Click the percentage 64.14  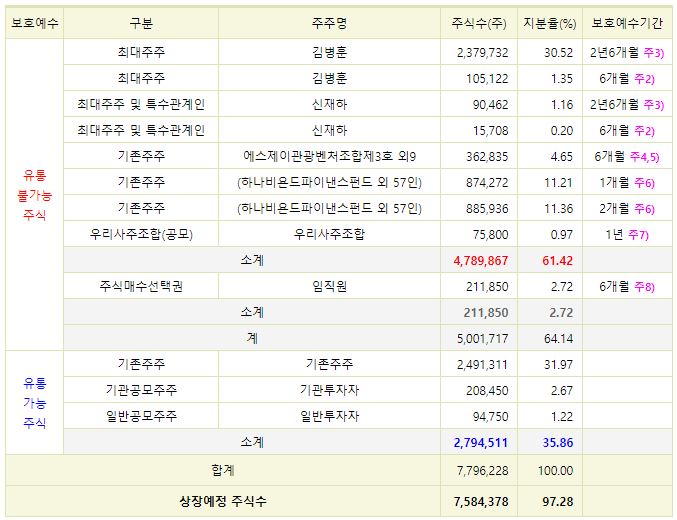click(x=558, y=339)
